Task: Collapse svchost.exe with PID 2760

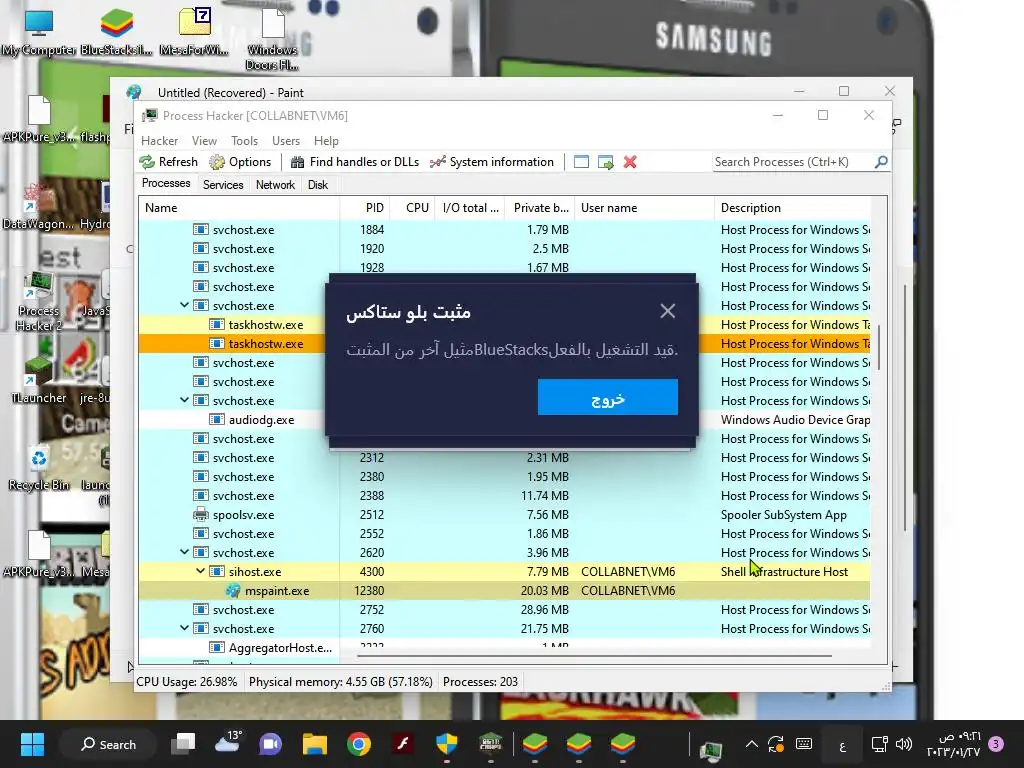Action: (185, 628)
